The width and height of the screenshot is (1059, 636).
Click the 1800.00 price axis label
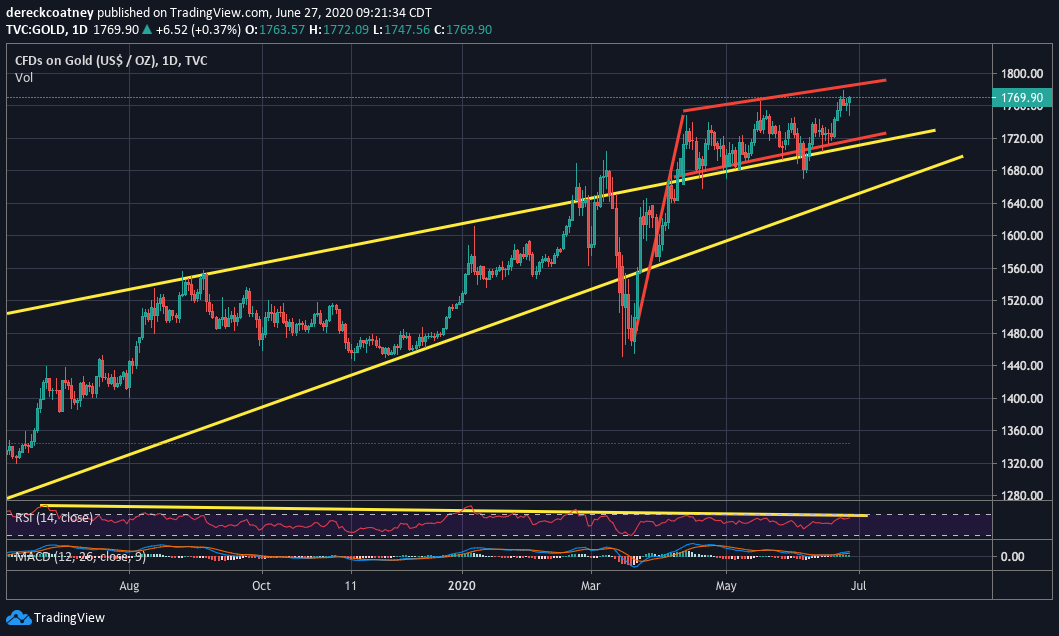(1022, 74)
